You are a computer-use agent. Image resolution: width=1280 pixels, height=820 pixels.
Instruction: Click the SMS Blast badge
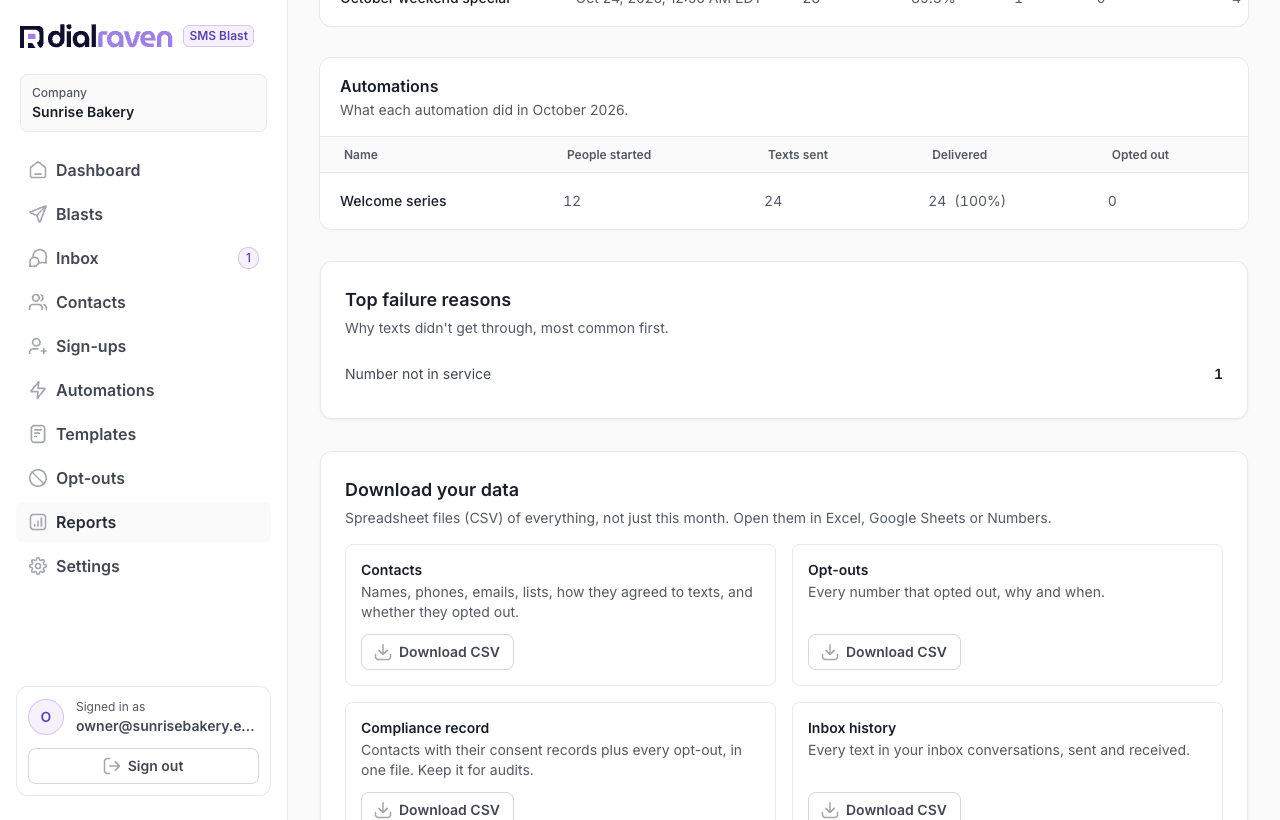point(218,36)
